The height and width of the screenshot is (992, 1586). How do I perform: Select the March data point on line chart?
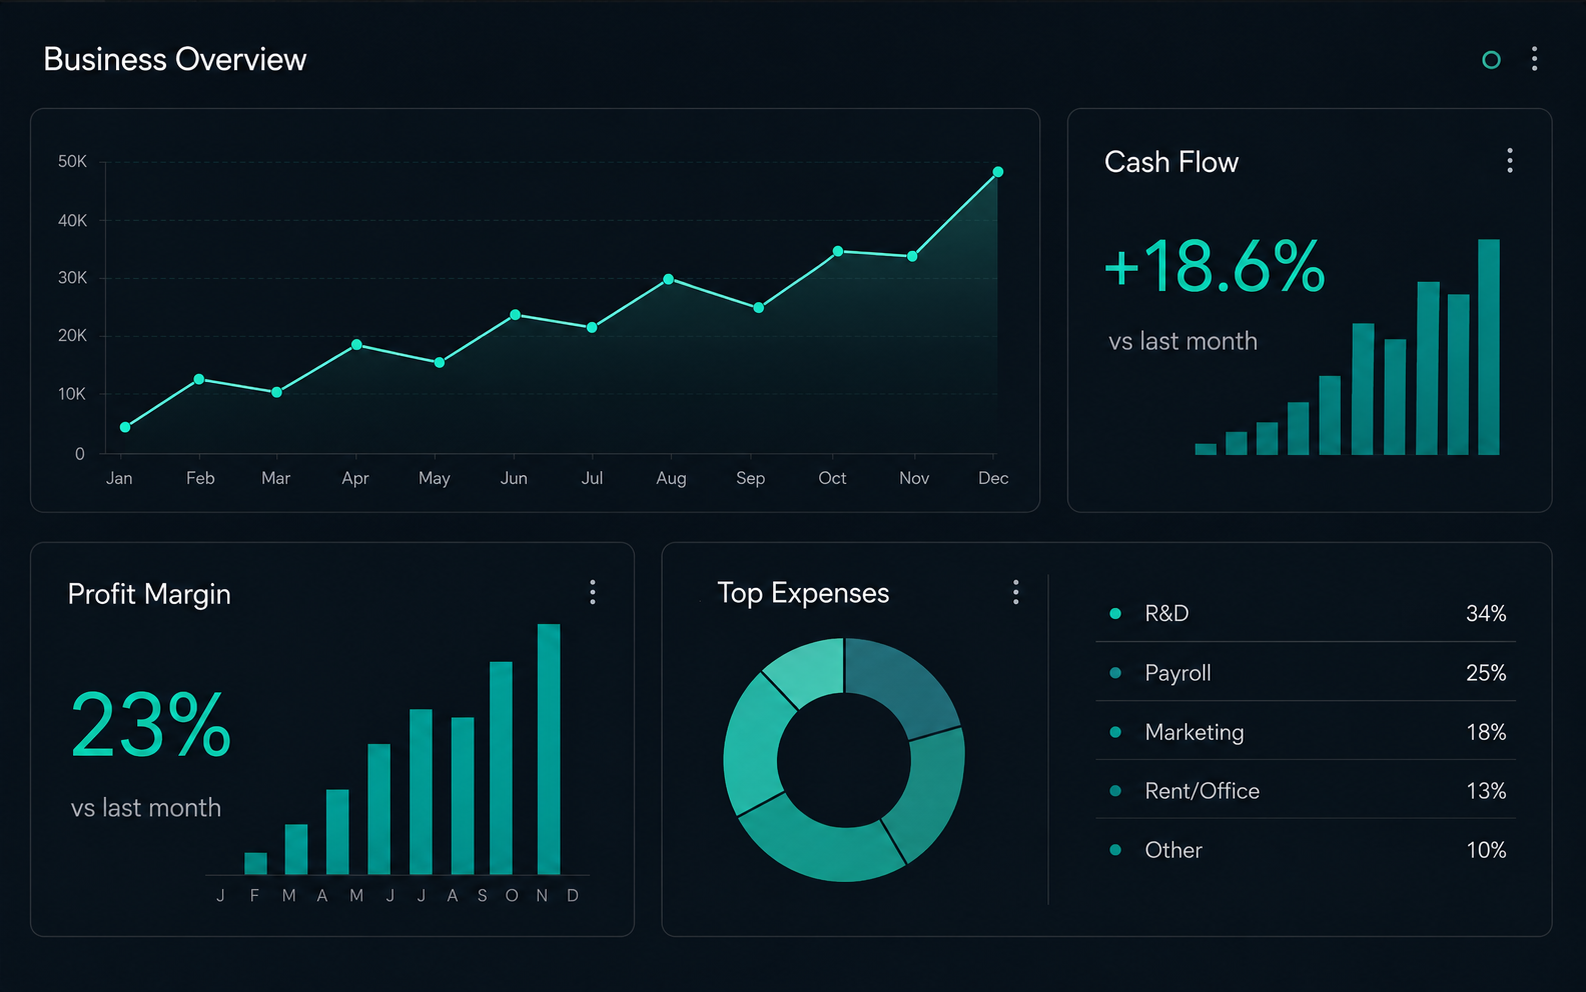[277, 392]
